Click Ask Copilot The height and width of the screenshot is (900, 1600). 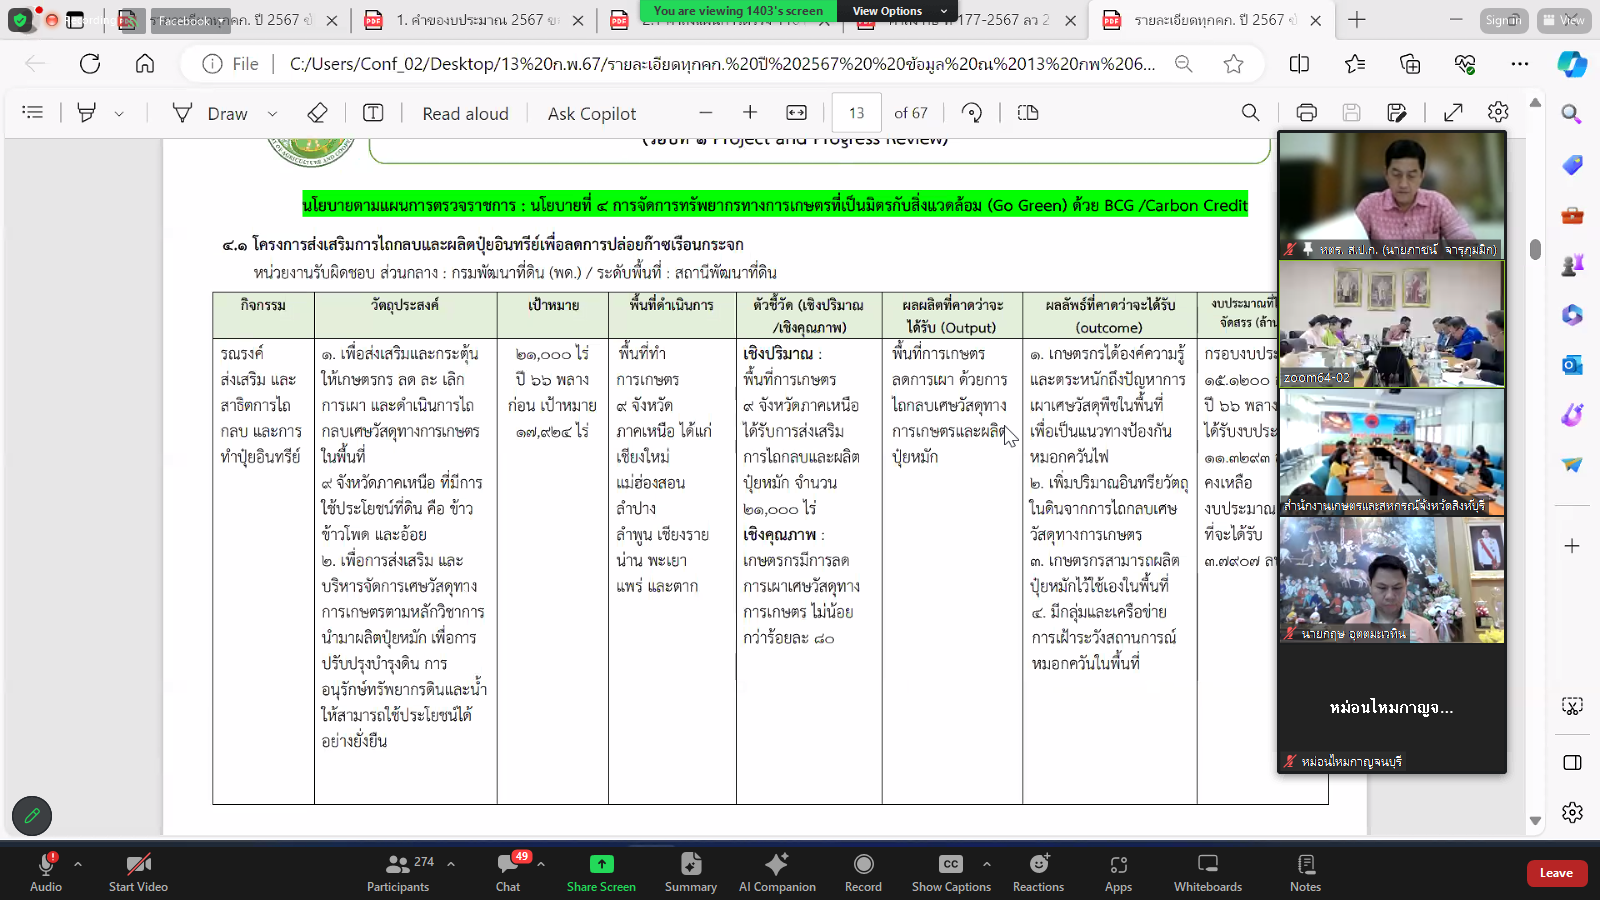tap(592, 114)
